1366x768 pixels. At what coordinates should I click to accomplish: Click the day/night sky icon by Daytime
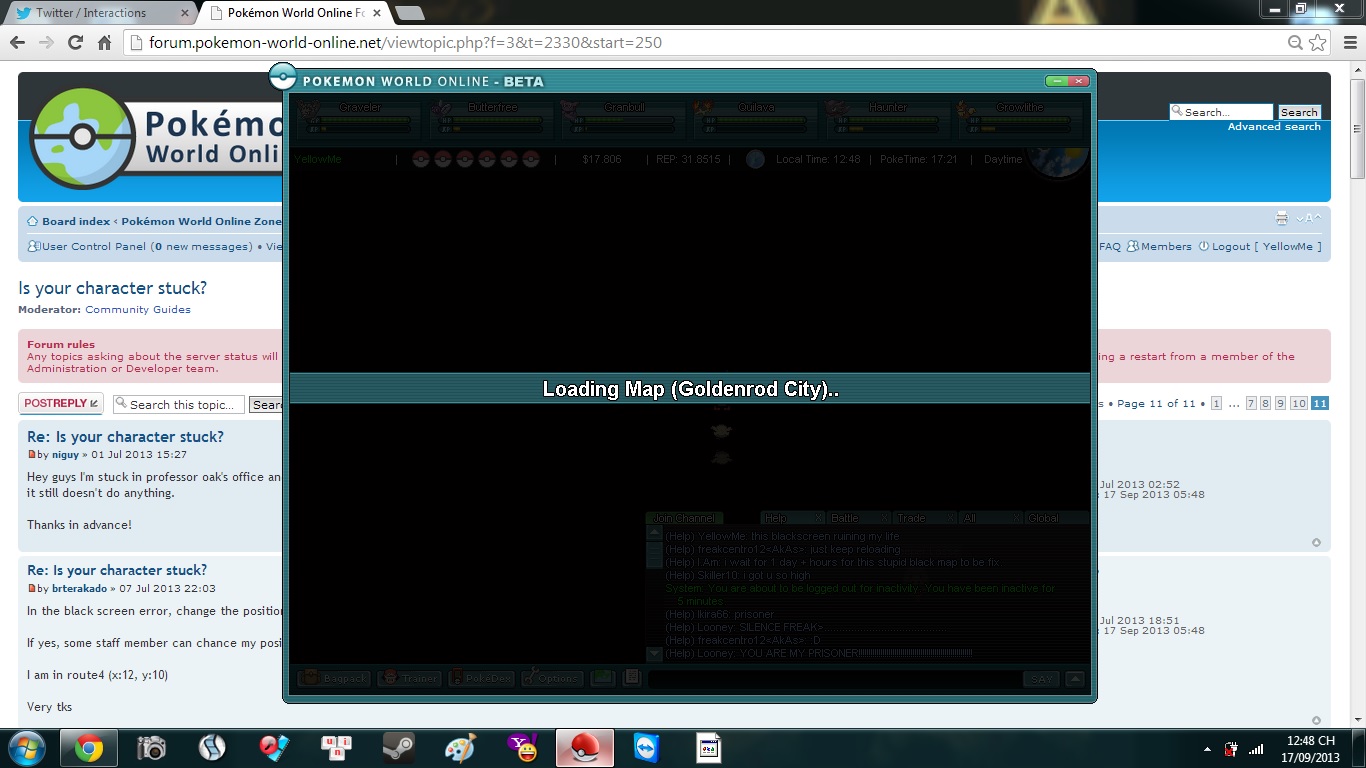(1056, 160)
